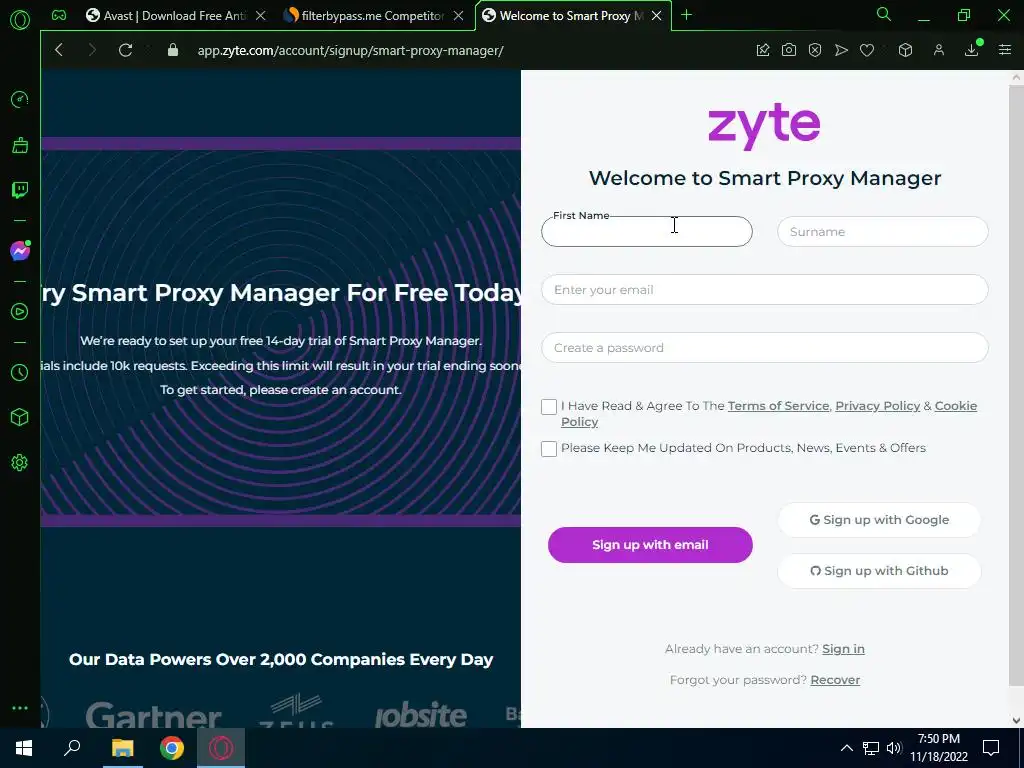Tick the Keep Me Updated checkbox

point(549,449)
